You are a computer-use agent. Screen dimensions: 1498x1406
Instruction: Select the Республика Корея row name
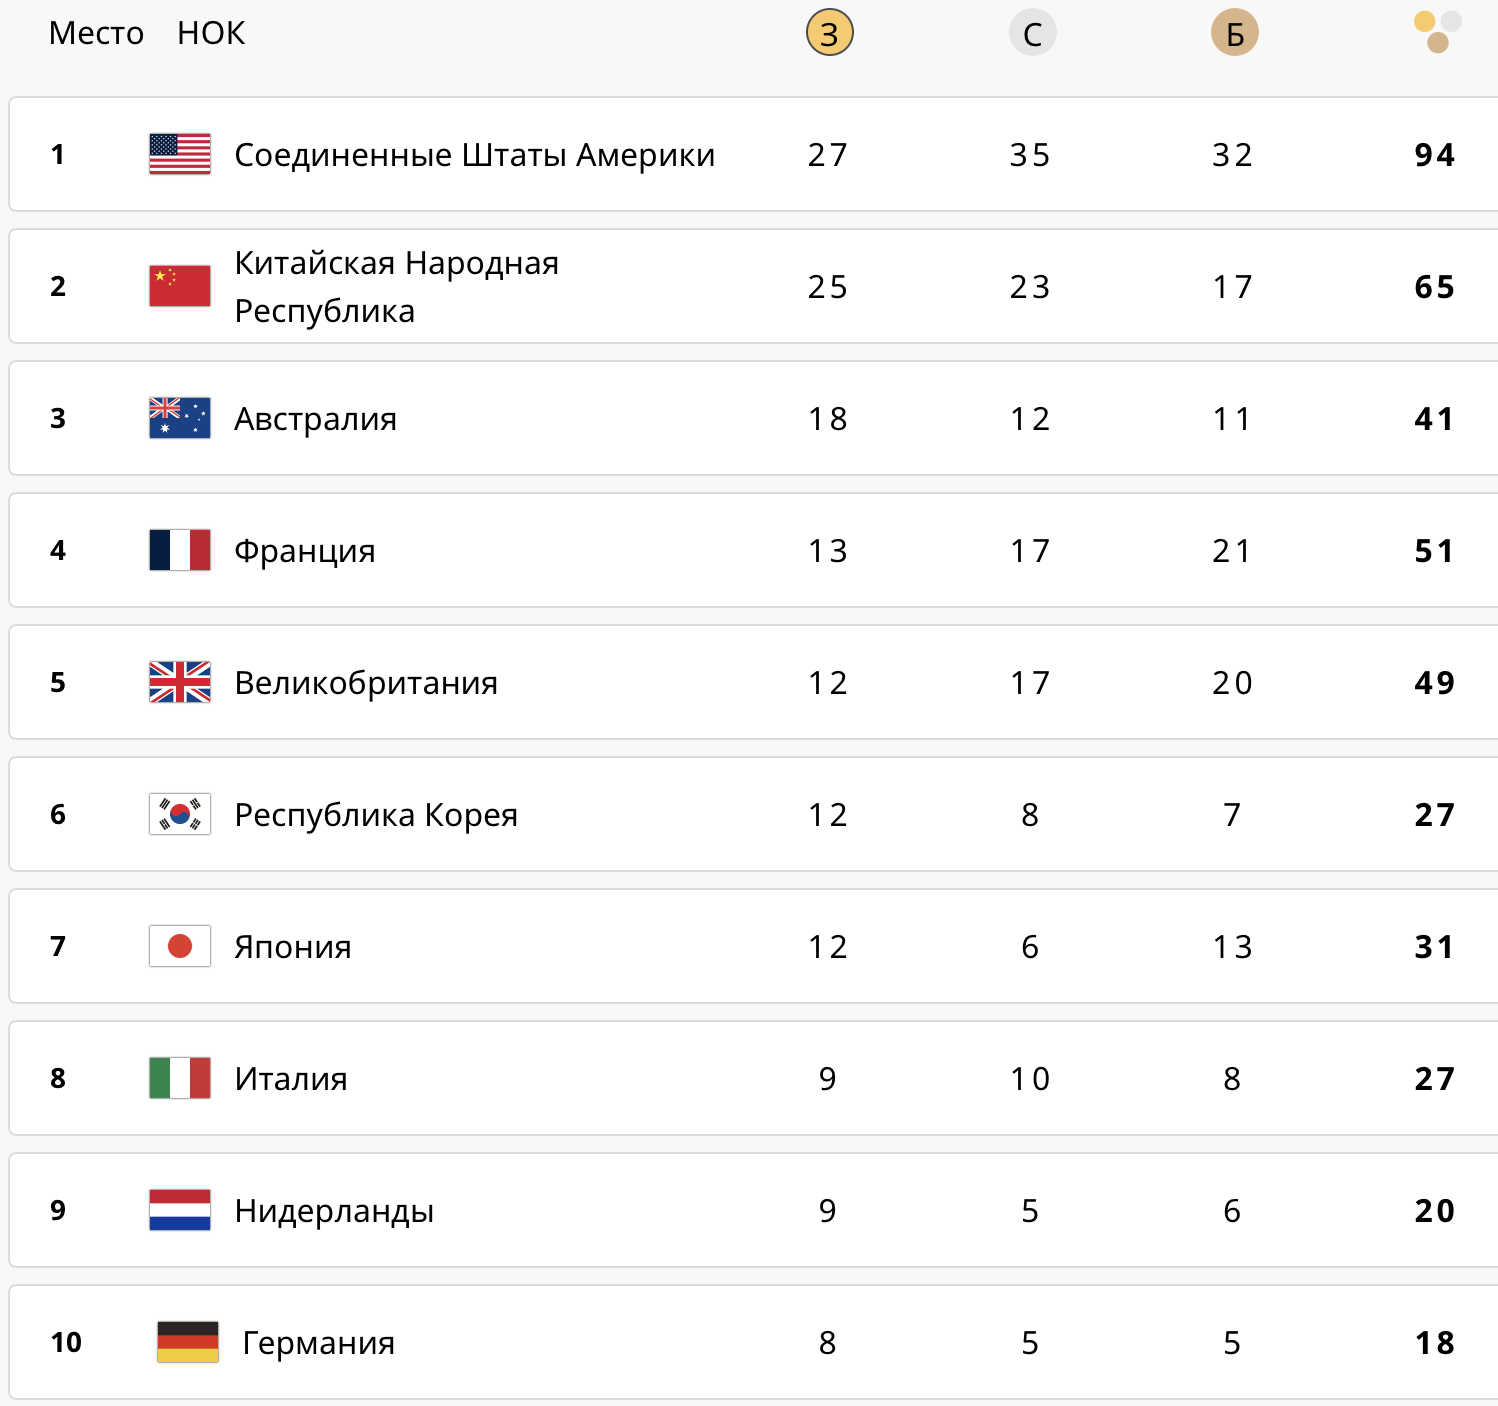pos(376,815)
